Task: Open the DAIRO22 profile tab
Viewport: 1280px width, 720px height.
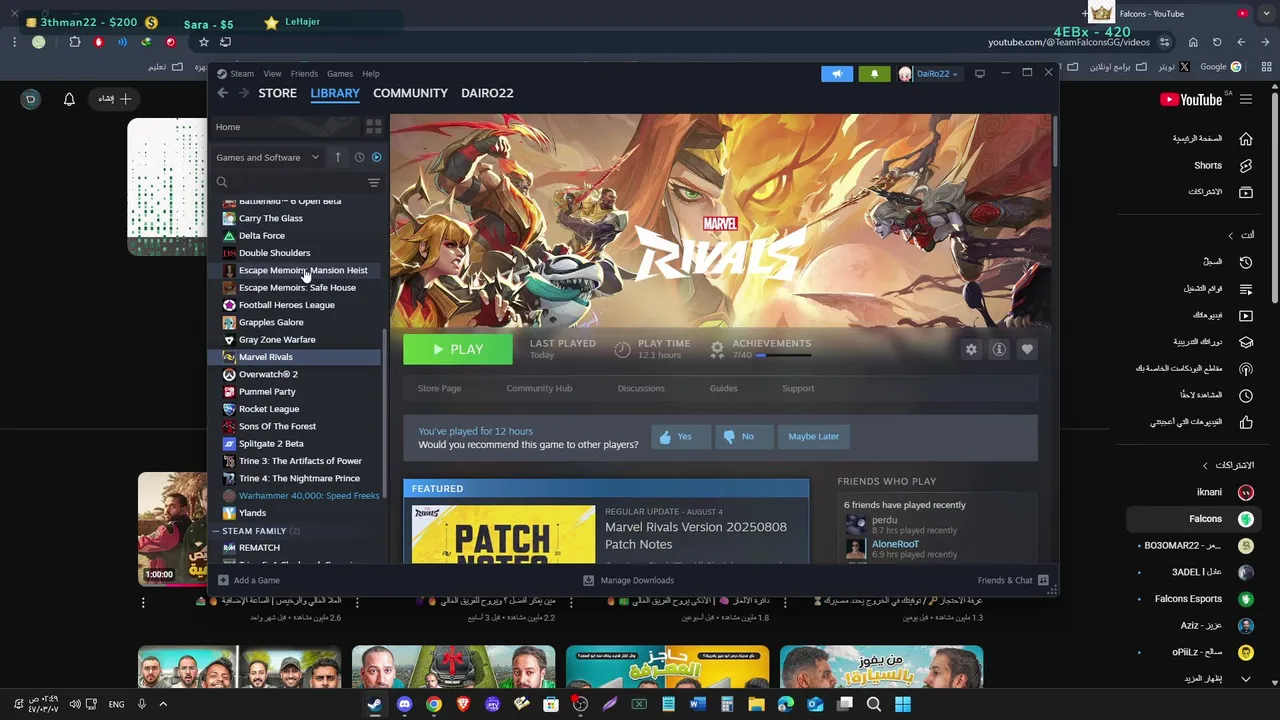Action: click(x=487, y=93)
